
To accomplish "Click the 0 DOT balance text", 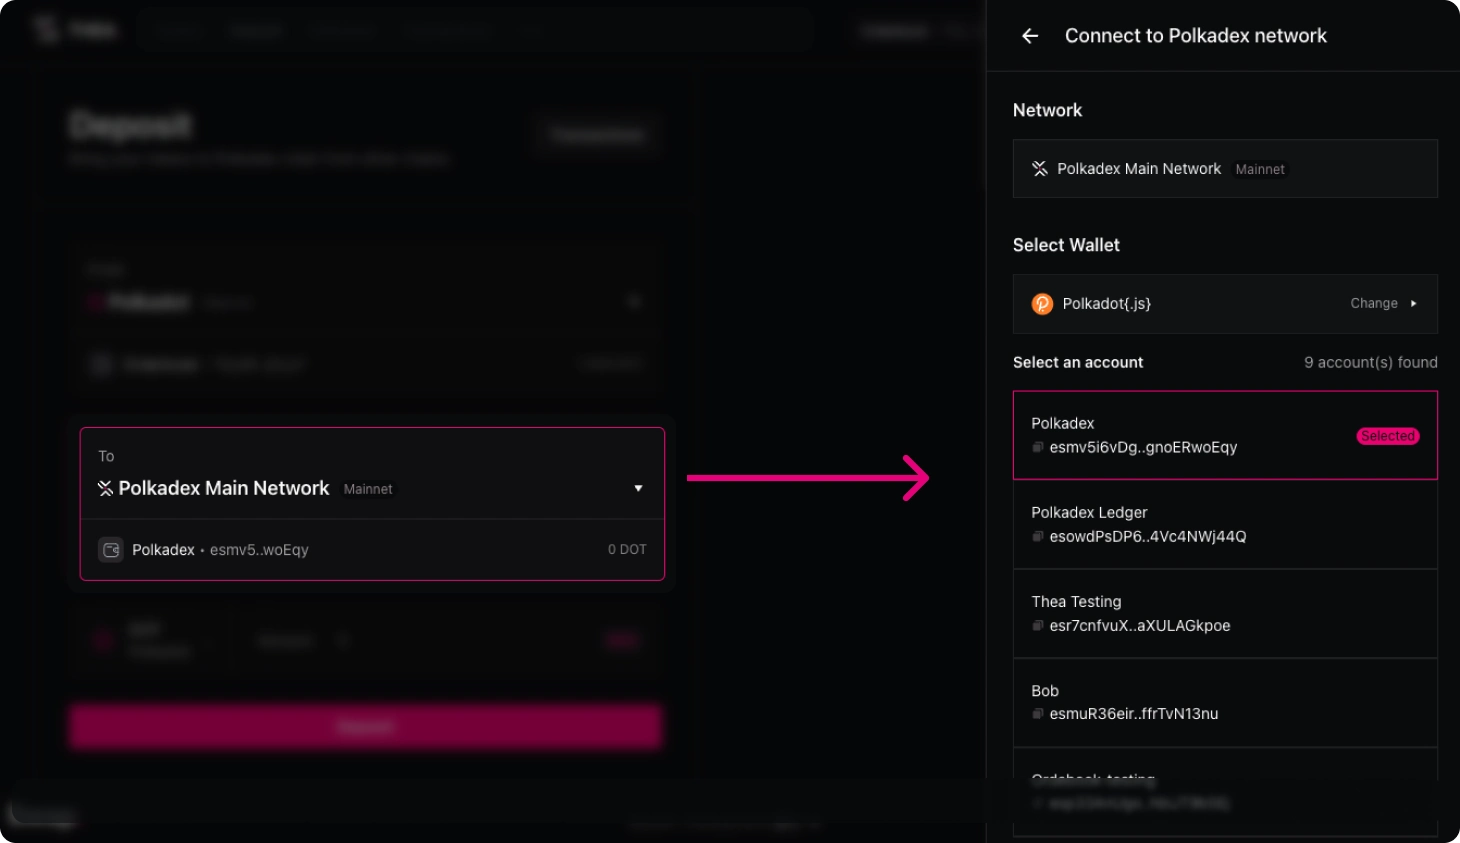I will point(627,550).
